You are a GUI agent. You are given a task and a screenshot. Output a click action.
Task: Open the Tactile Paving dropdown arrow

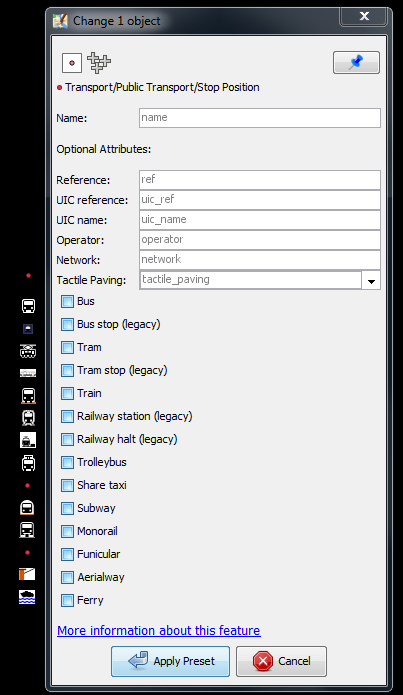[x=371, y=281]
